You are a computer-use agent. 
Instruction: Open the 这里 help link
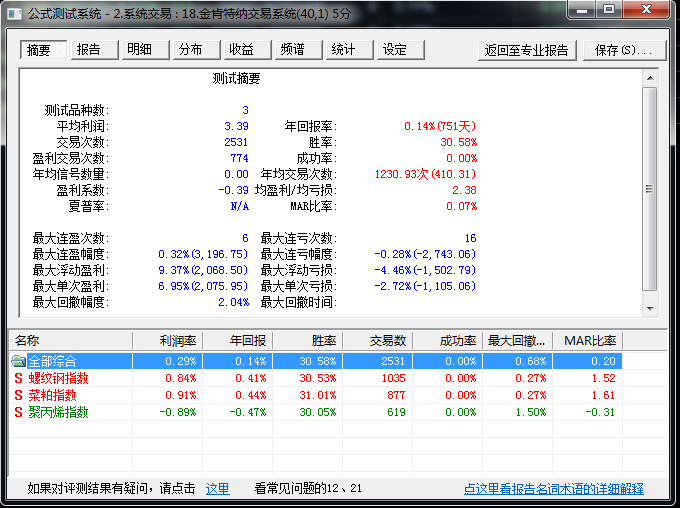click(217, 489)
